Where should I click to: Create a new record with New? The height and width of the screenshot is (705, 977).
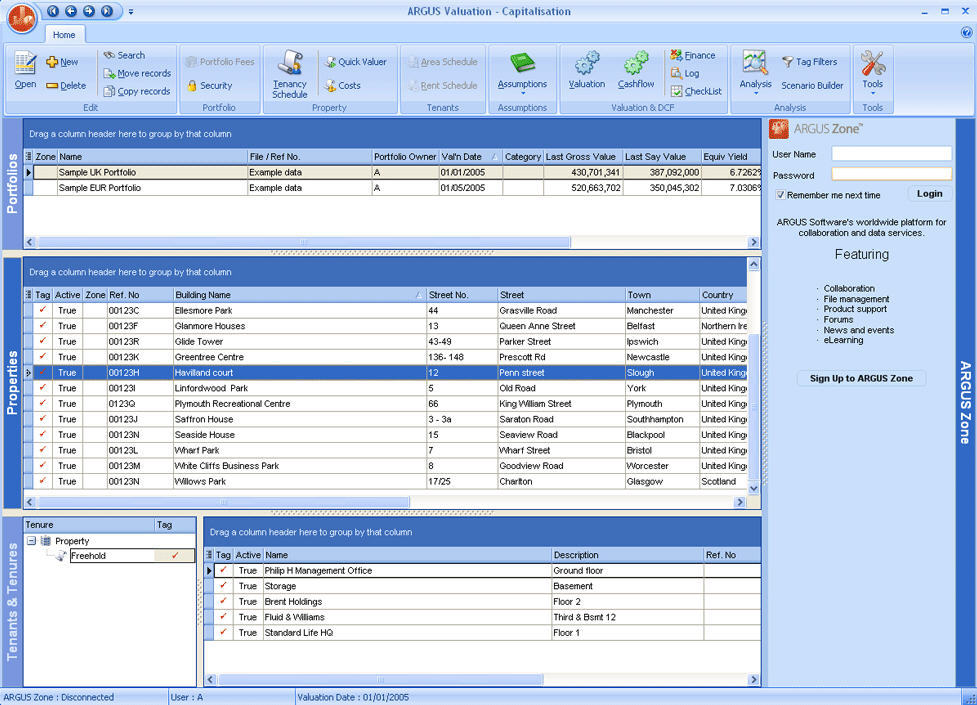pos(62,62)
